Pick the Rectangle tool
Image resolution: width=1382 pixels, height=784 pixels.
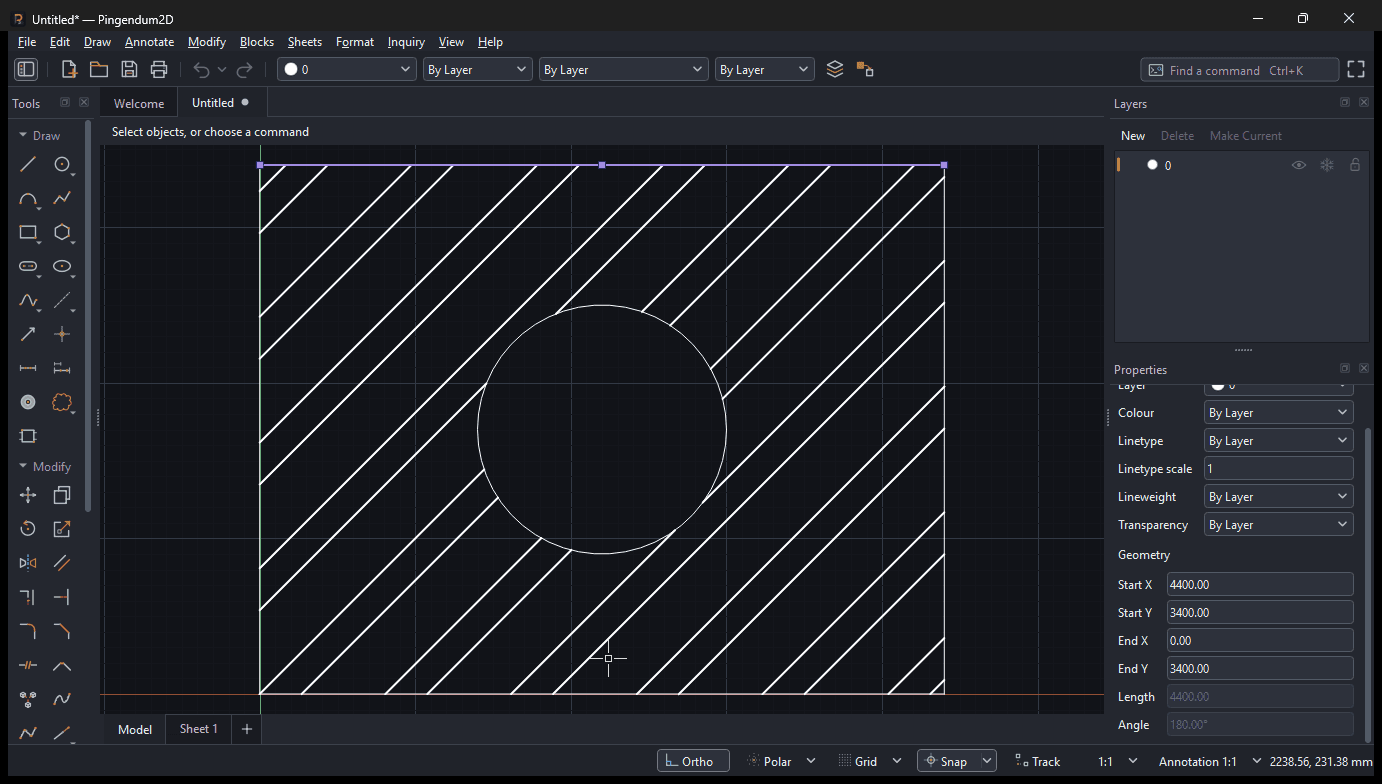[28, 233]
